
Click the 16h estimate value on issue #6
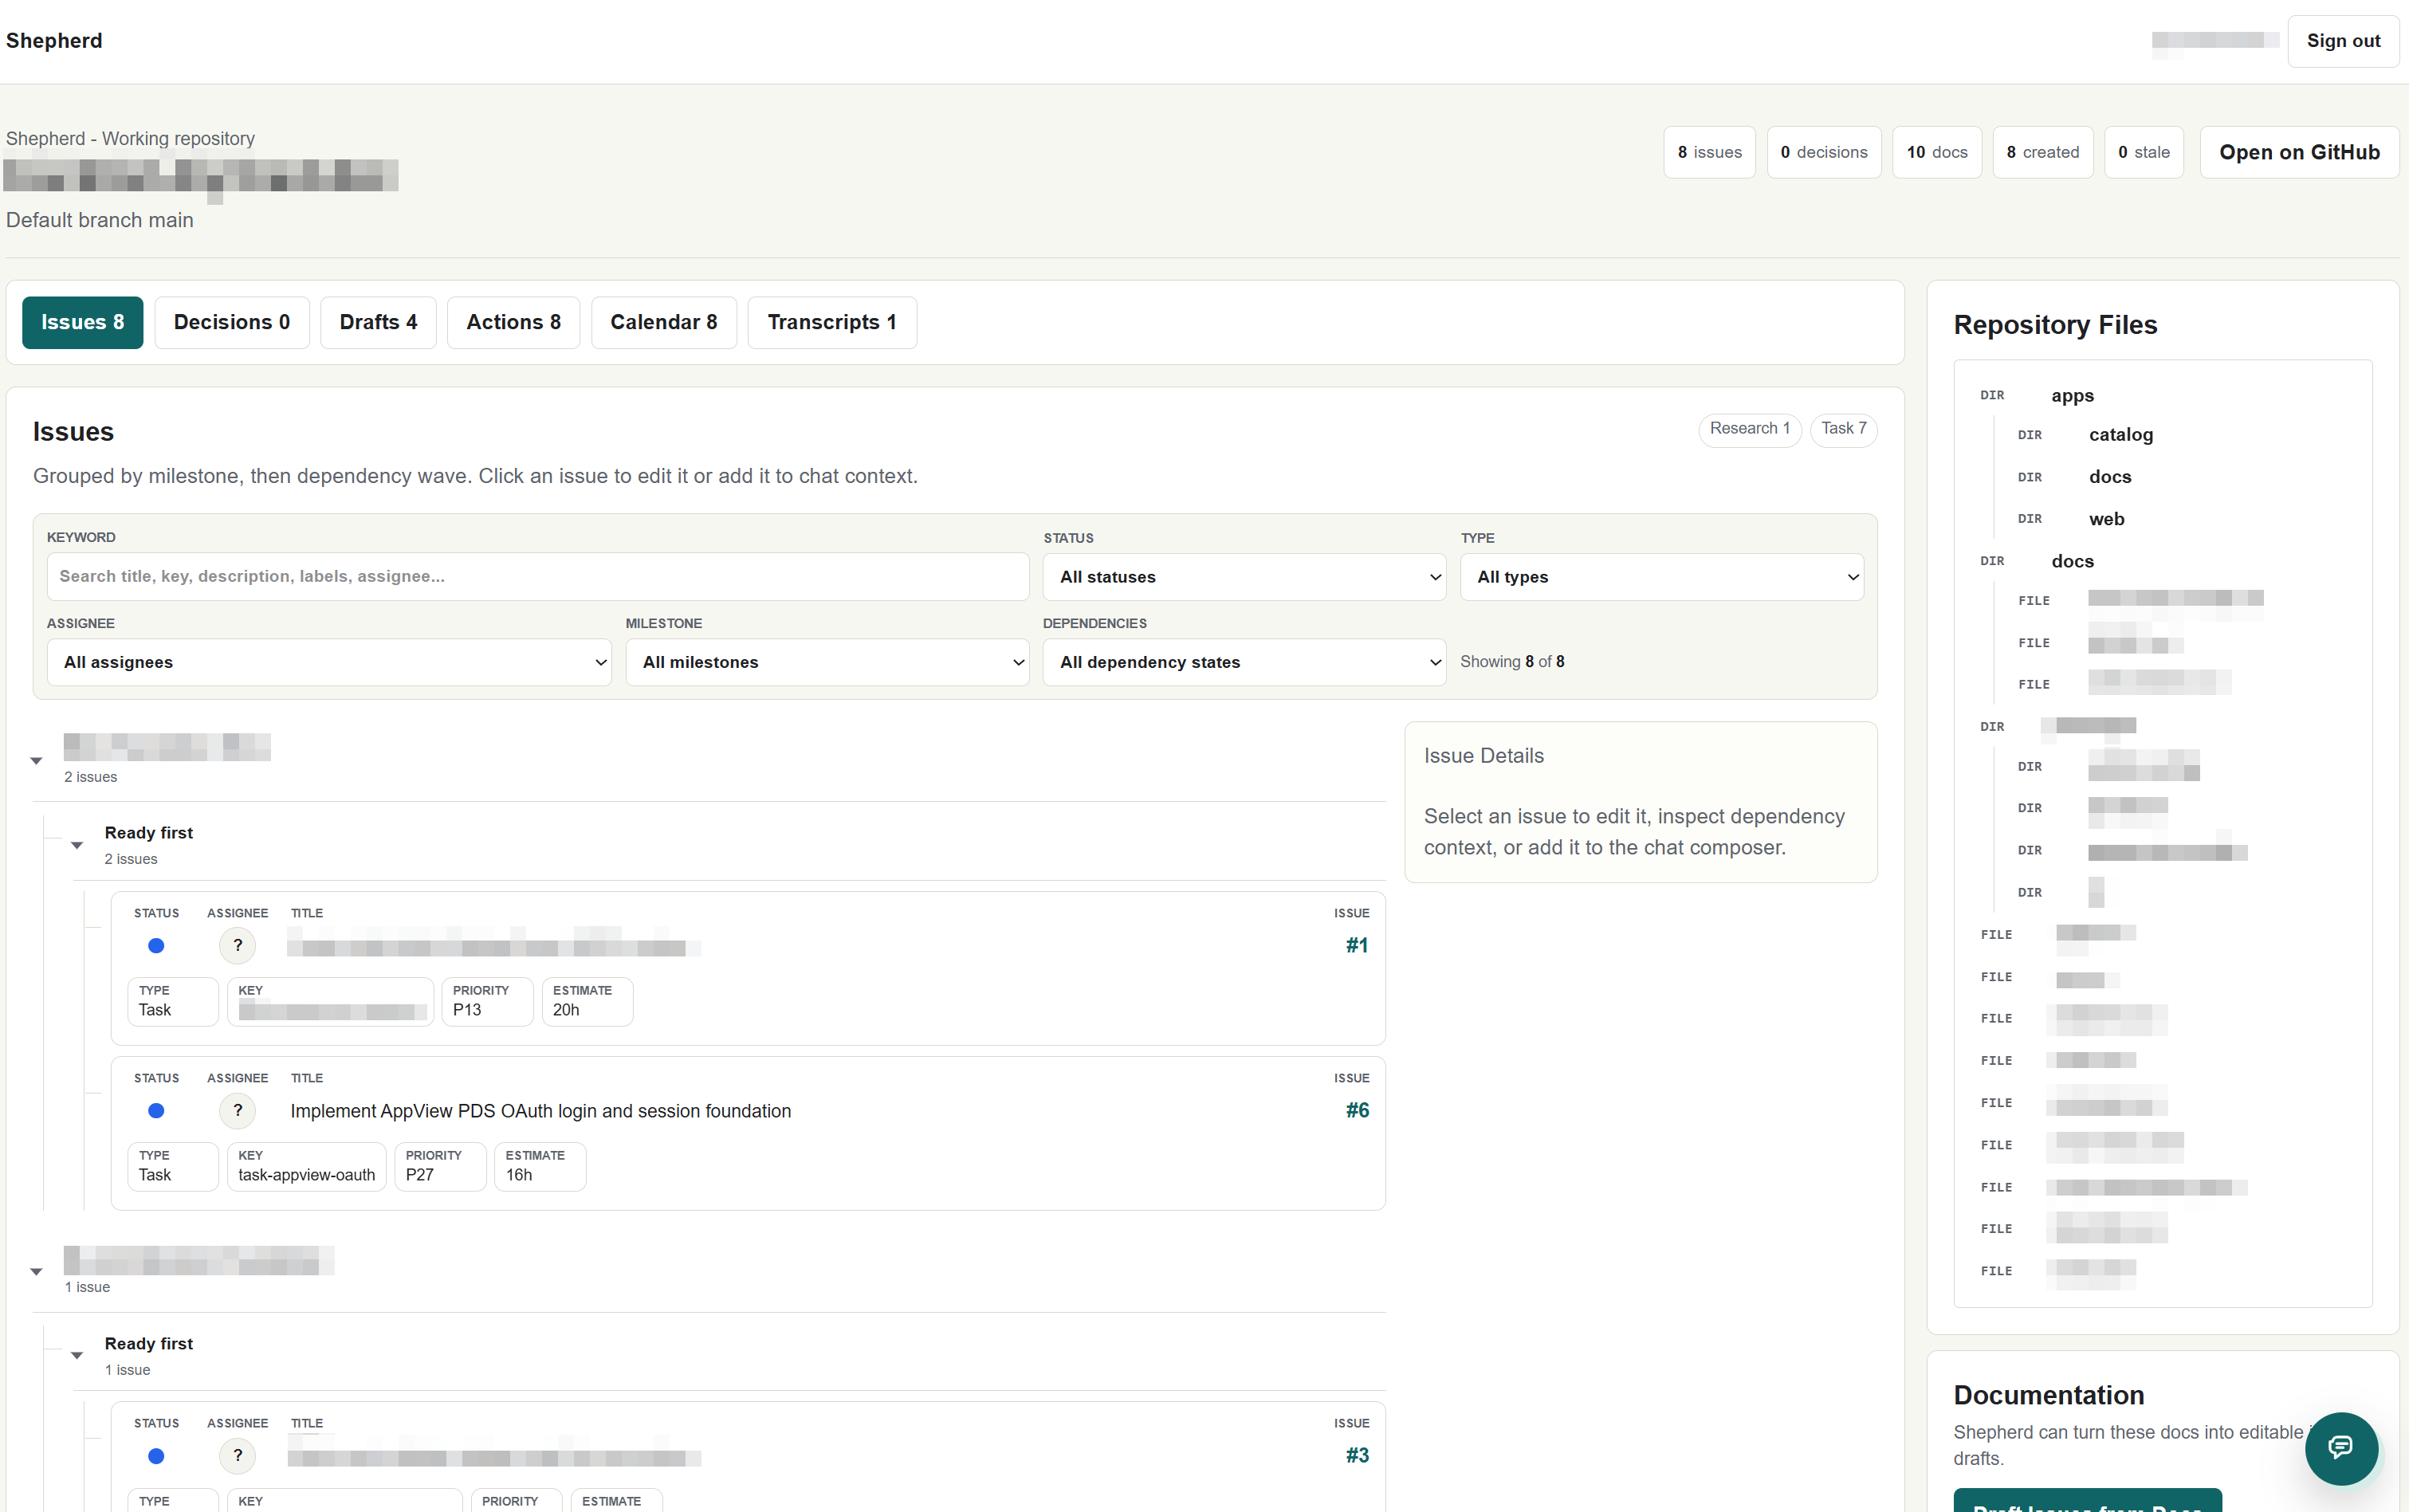click(518, 1175)
